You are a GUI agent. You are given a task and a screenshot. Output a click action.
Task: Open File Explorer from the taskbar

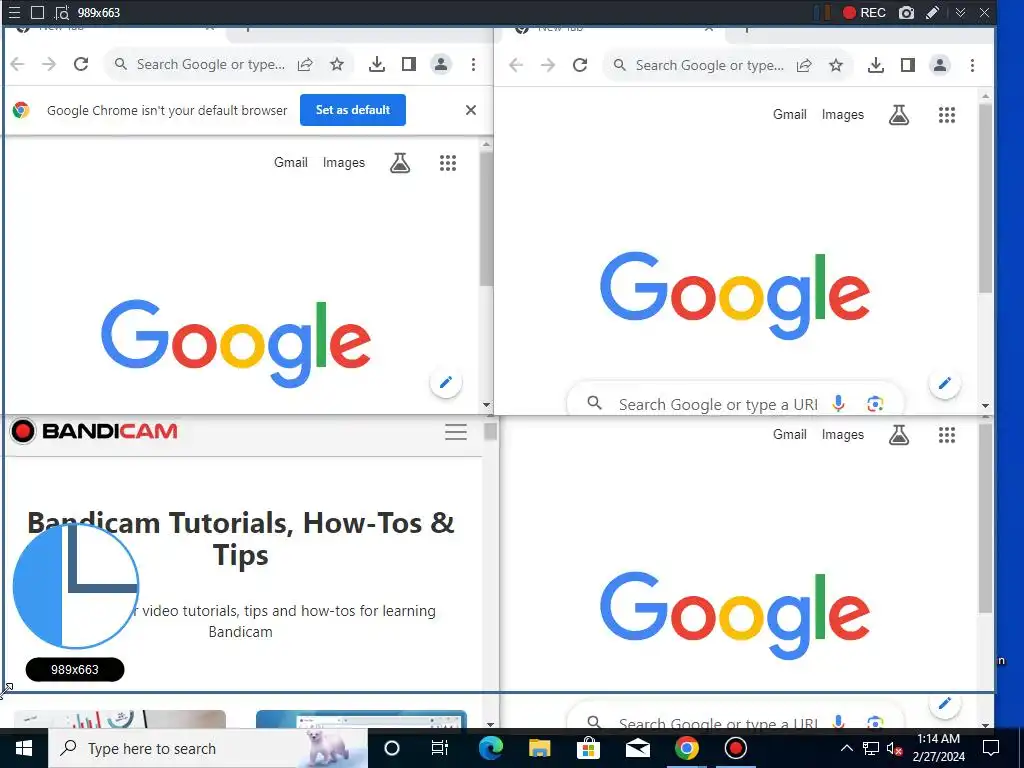[539, 748]
